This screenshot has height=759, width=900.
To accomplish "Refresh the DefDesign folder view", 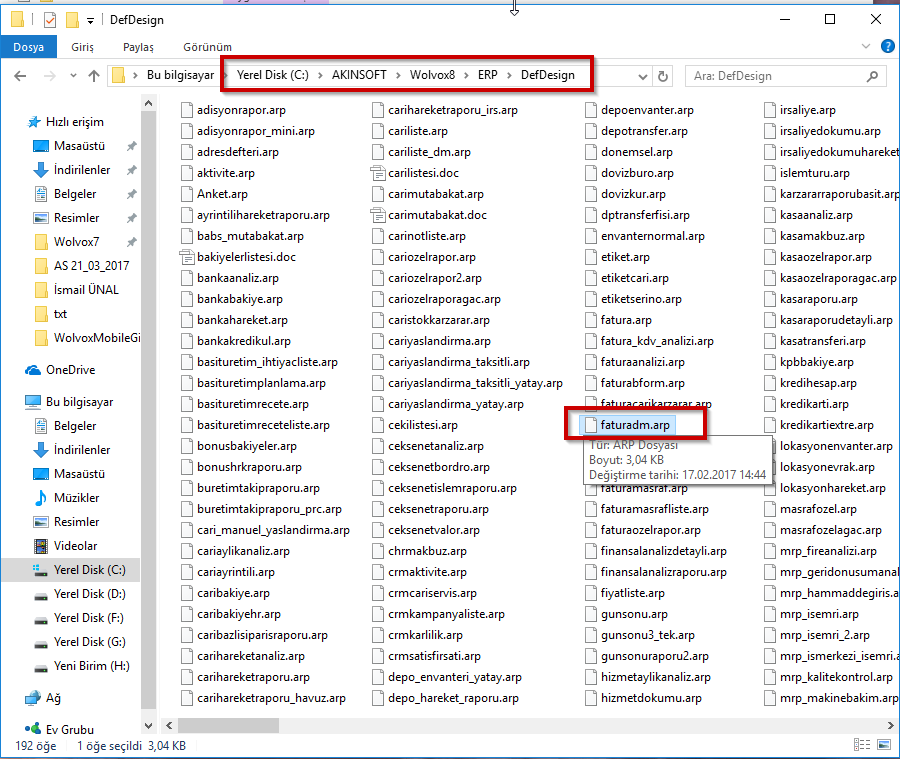I will coord(663,76).
